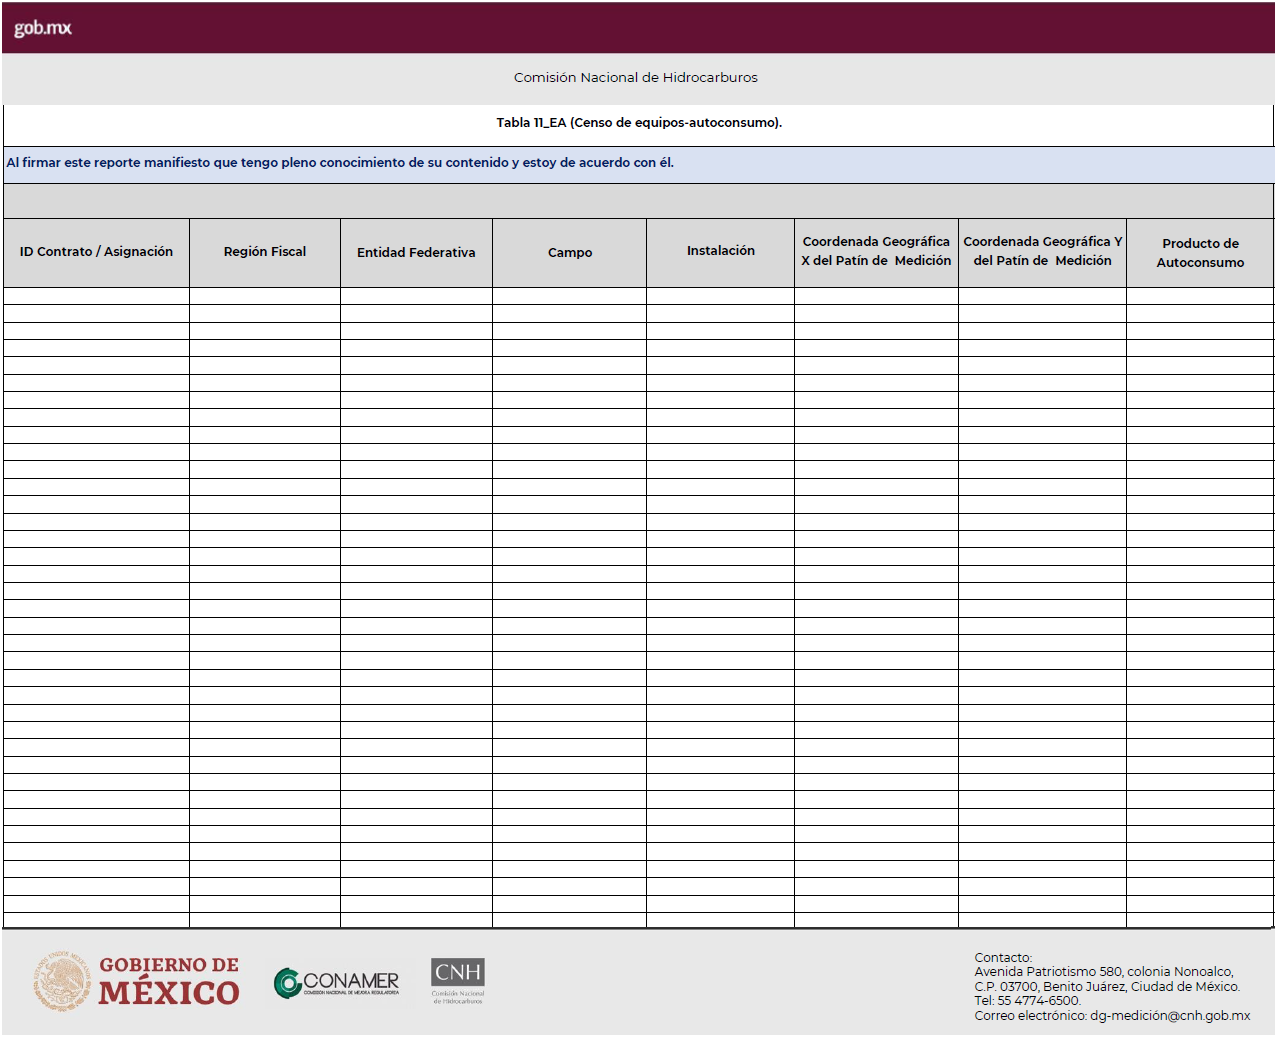The height and width of the screenshot is (1038, 1278).
Task: Click the CONAMER circular green icon
Action: [x=287, y=982]
